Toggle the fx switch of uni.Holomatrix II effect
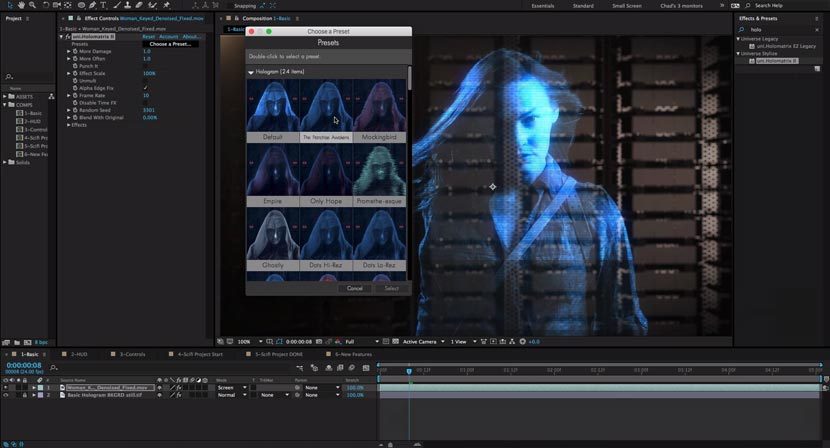This screenshot has height=448, width=830. [68, 37]
